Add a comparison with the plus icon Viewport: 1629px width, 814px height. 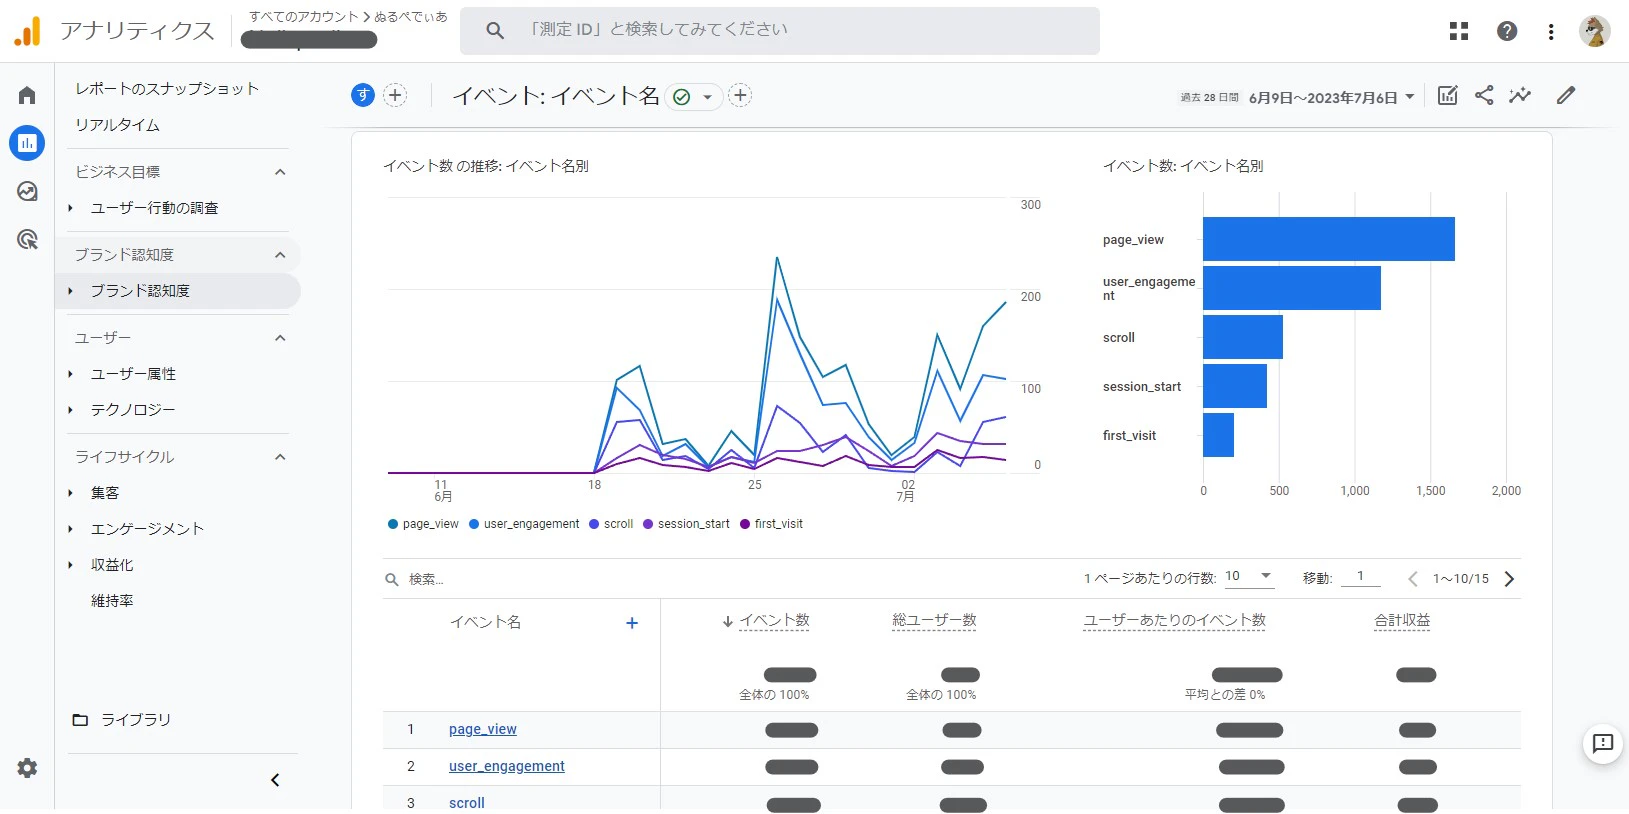click(x=396, y=95)
